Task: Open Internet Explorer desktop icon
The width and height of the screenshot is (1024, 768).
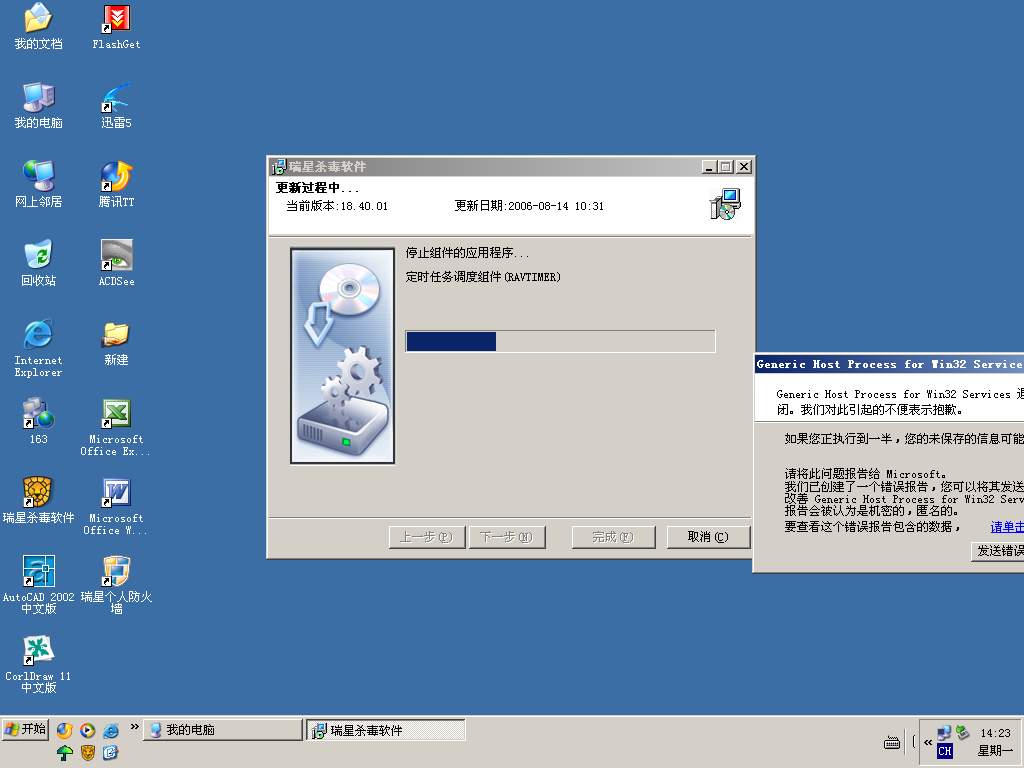Action: point(39,348)
